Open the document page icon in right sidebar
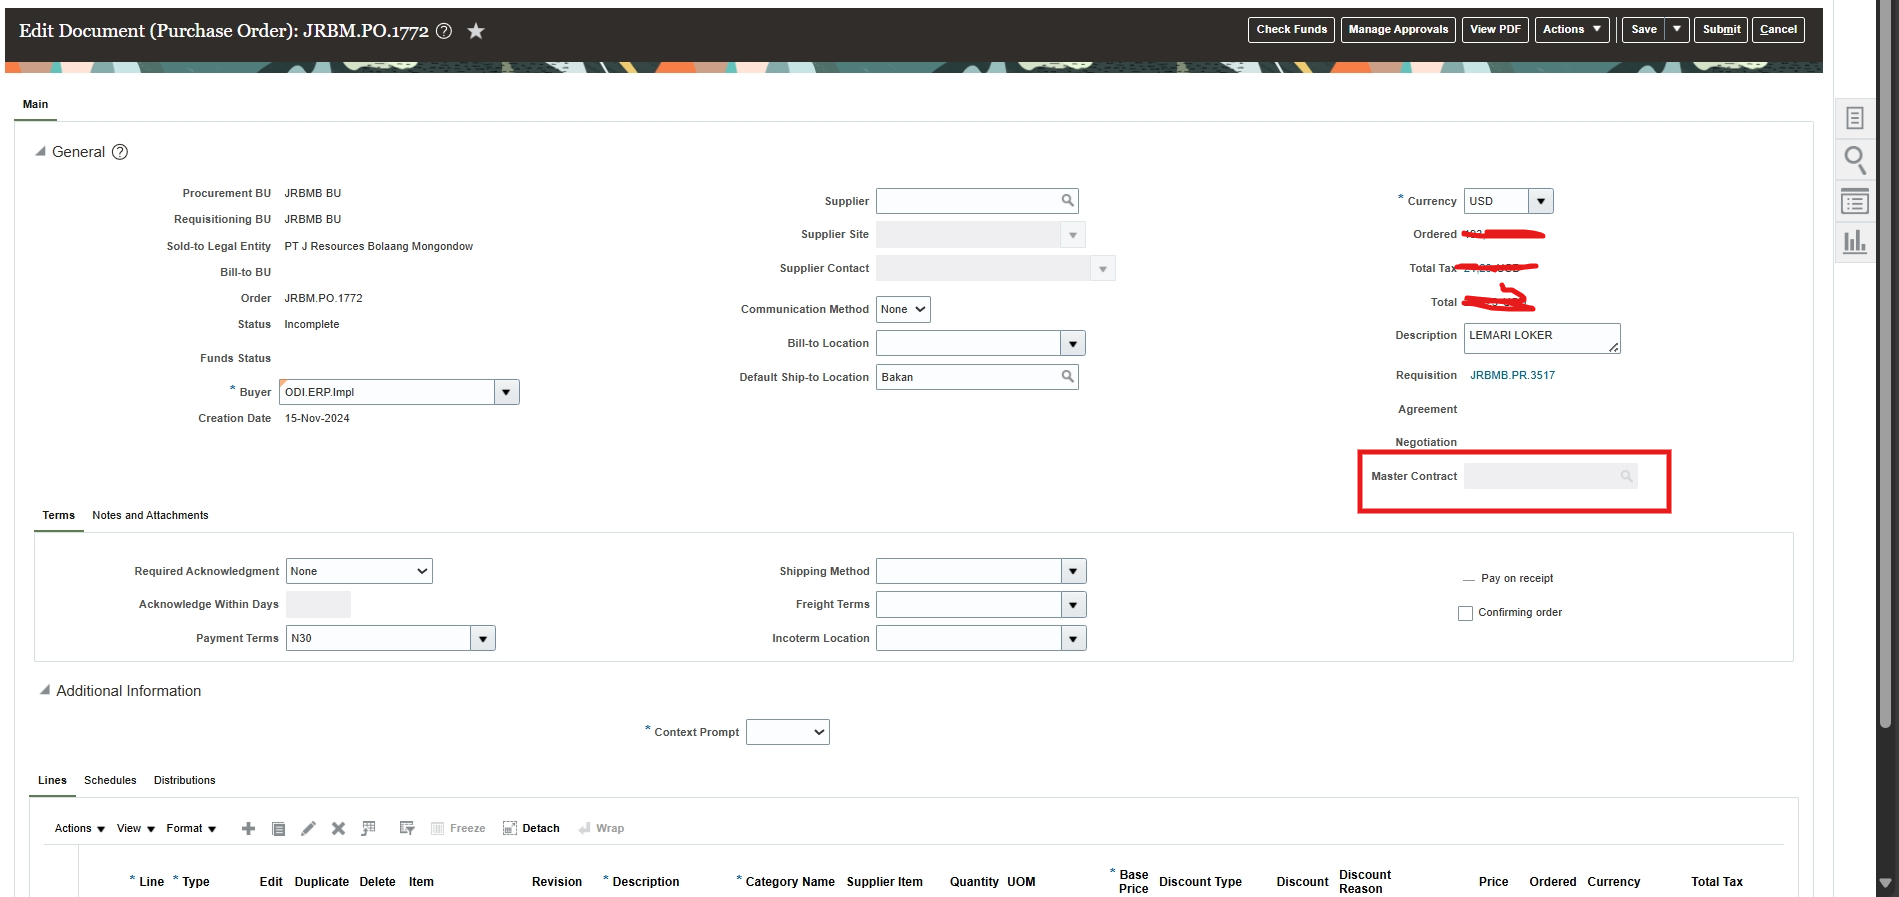The width and height of the screenshot is (1899, 897). [1855, 118]
